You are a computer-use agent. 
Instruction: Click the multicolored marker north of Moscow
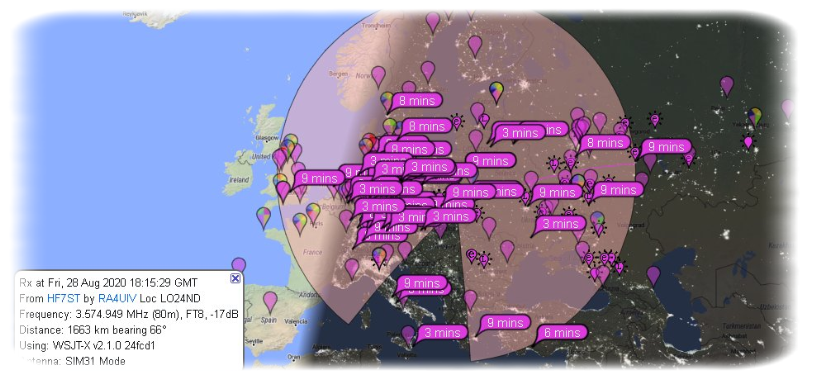497,92
